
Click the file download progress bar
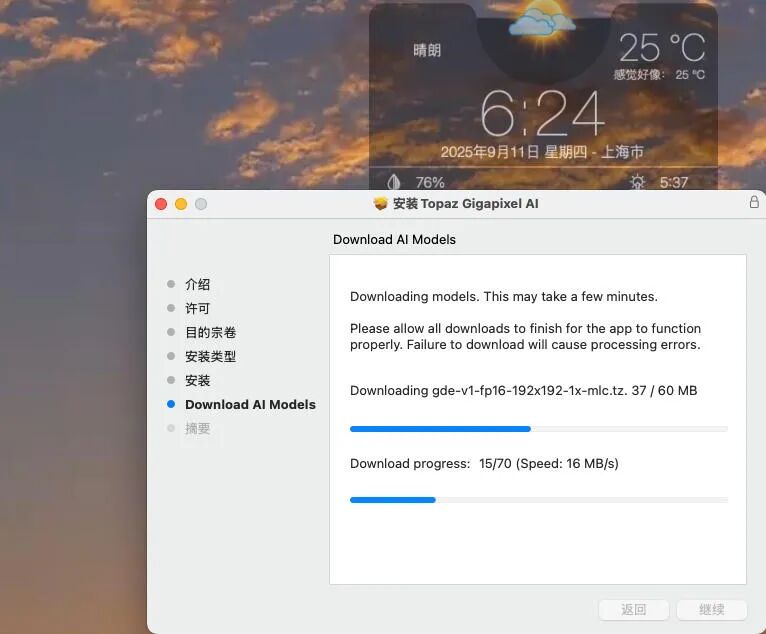pos(539,429)
